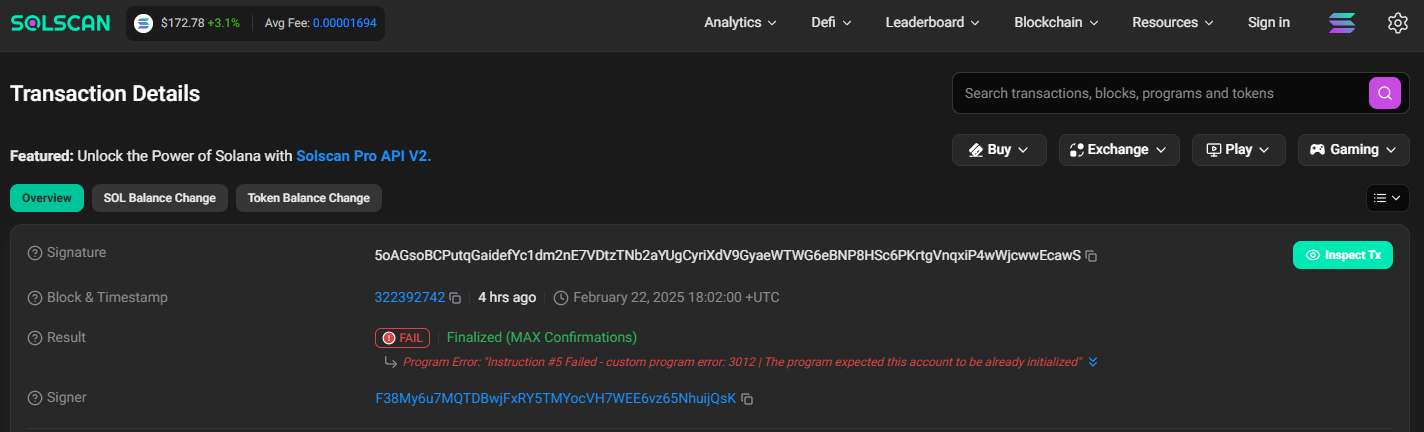
Task: Open the settings gear icon
Action: pyautogui.click(x=1398, y=23)
